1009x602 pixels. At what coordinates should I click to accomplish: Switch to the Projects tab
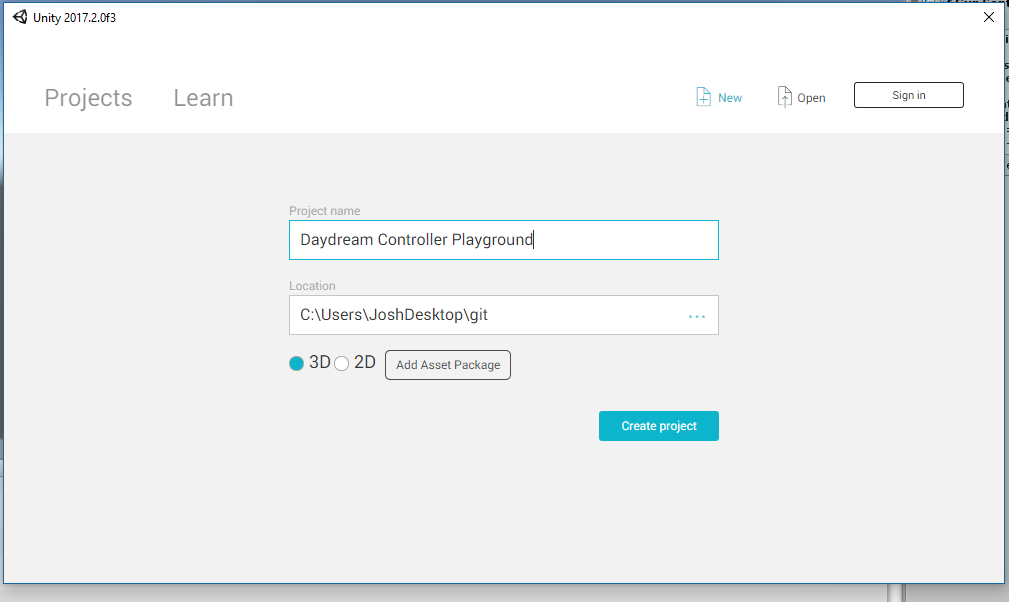coord(88,98)
